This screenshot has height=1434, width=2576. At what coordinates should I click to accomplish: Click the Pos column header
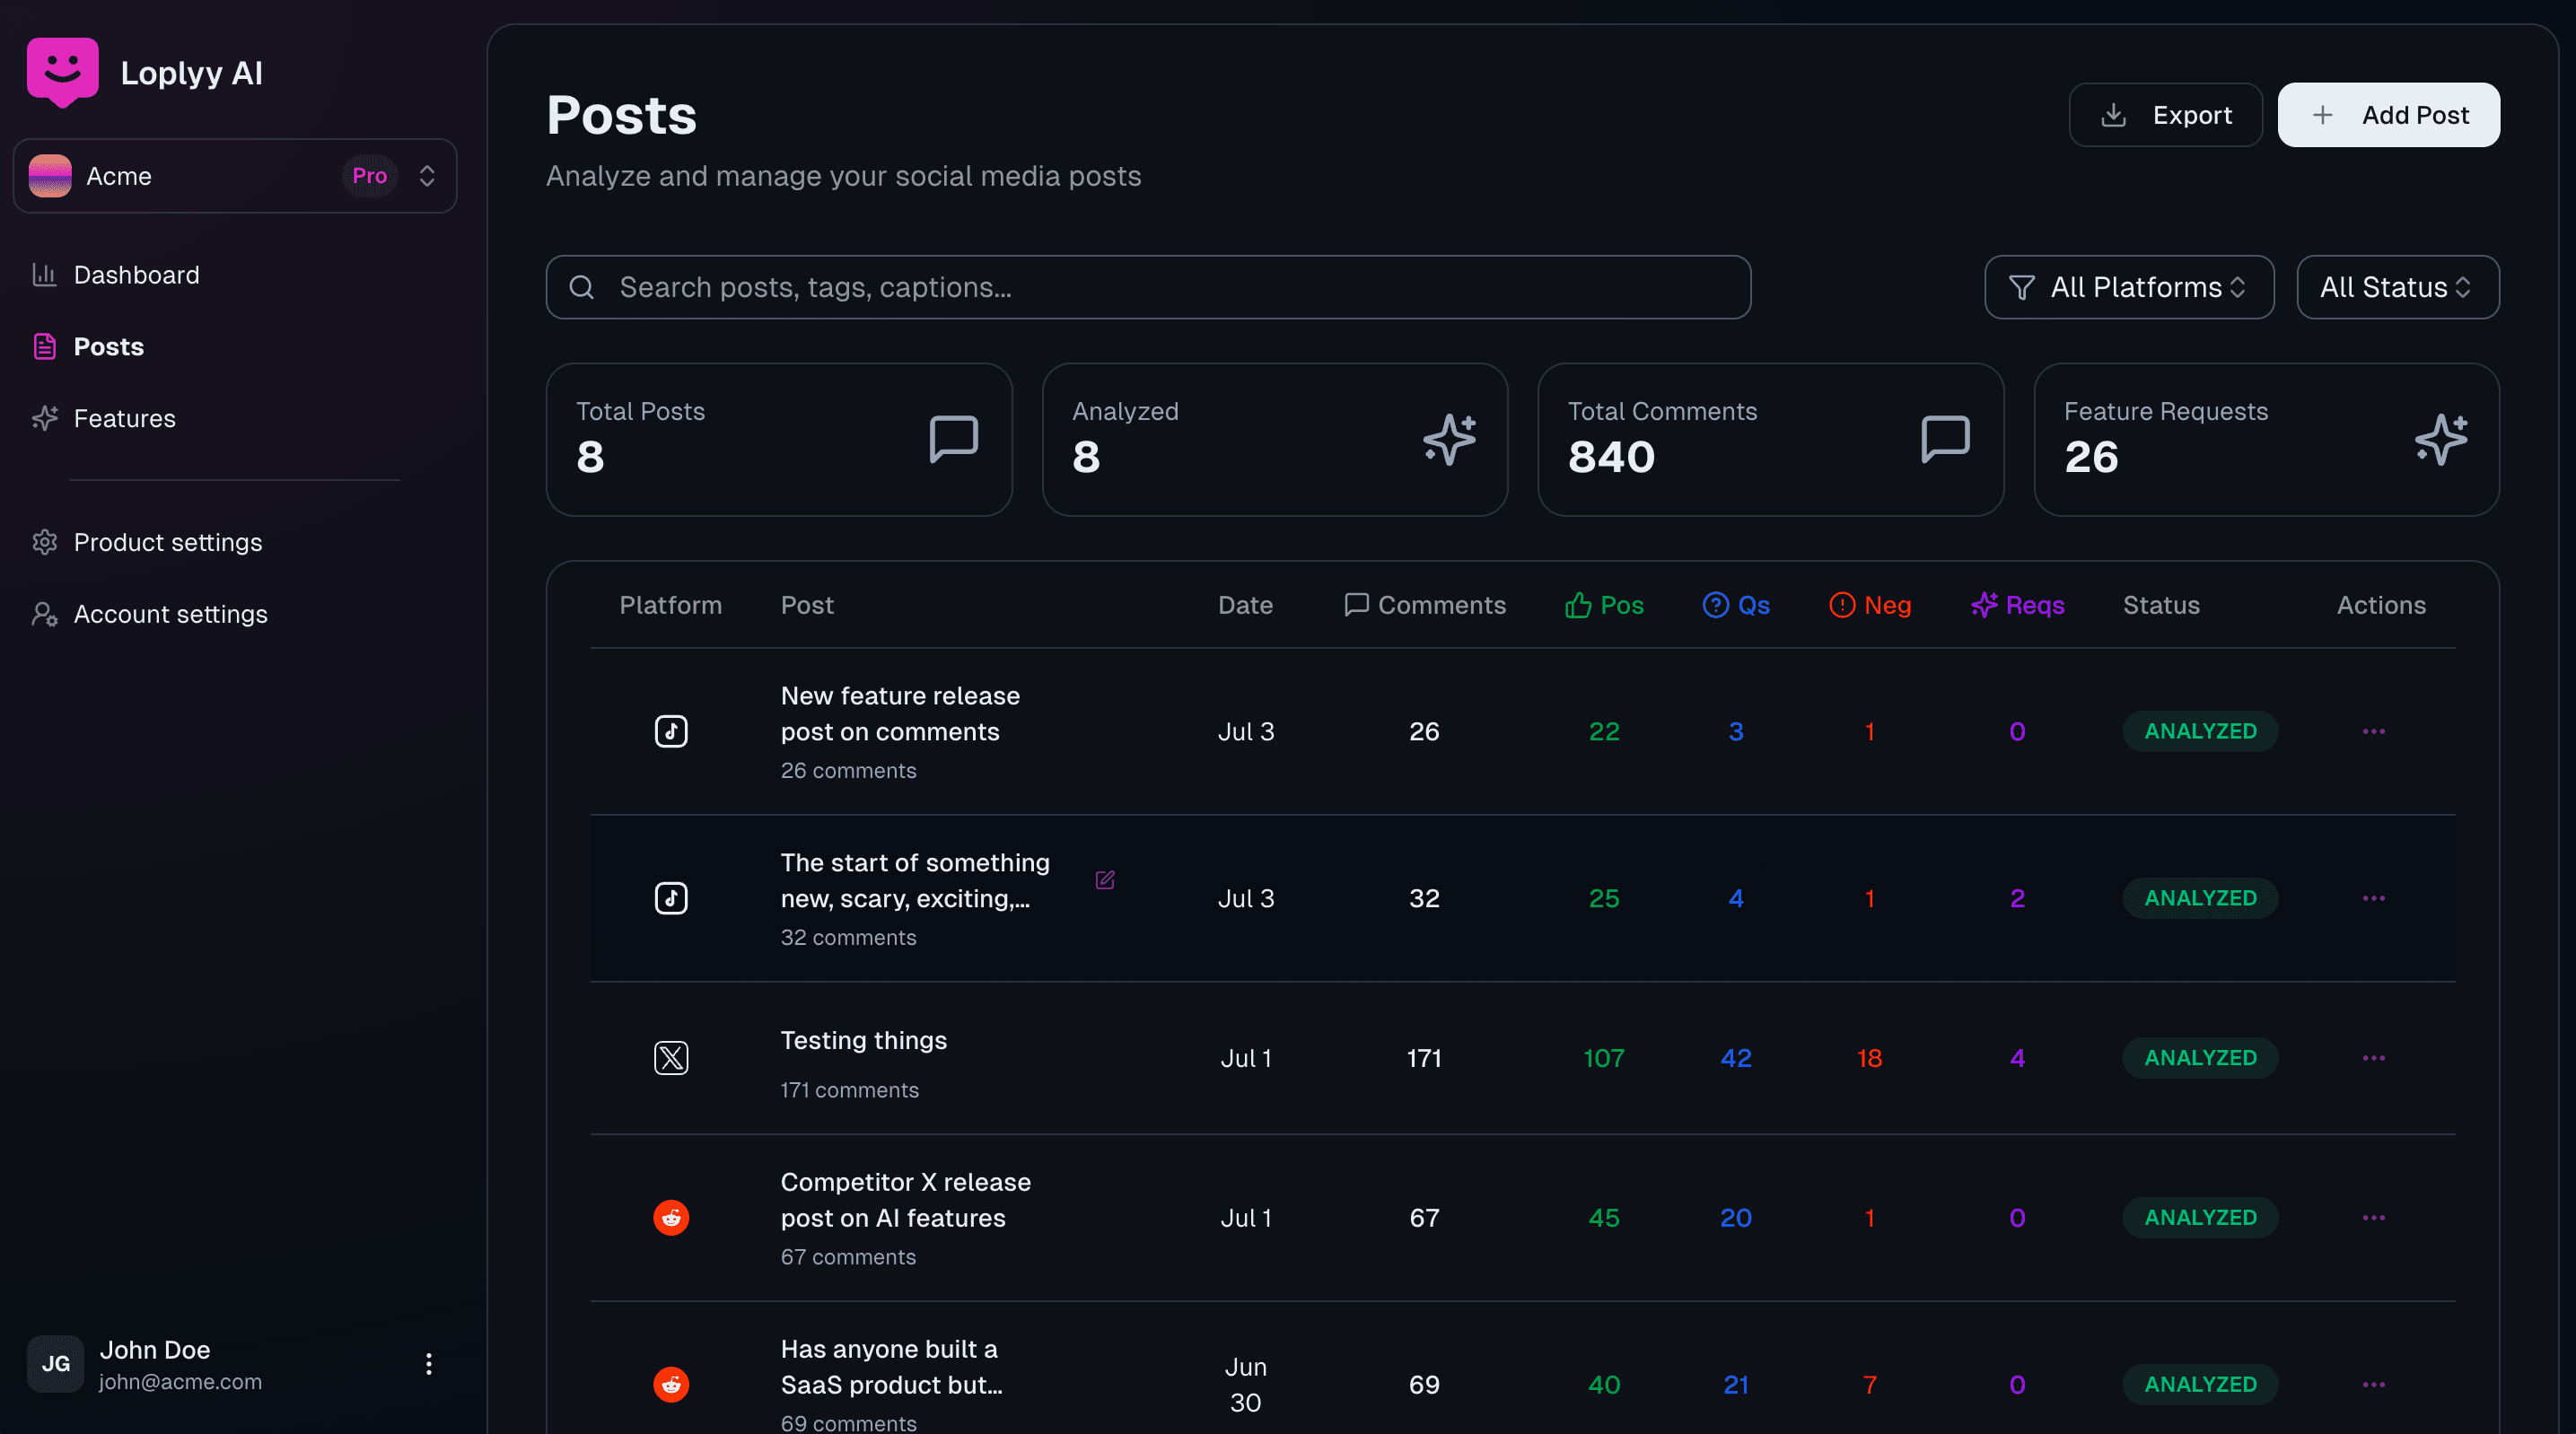coord(1604,606)
